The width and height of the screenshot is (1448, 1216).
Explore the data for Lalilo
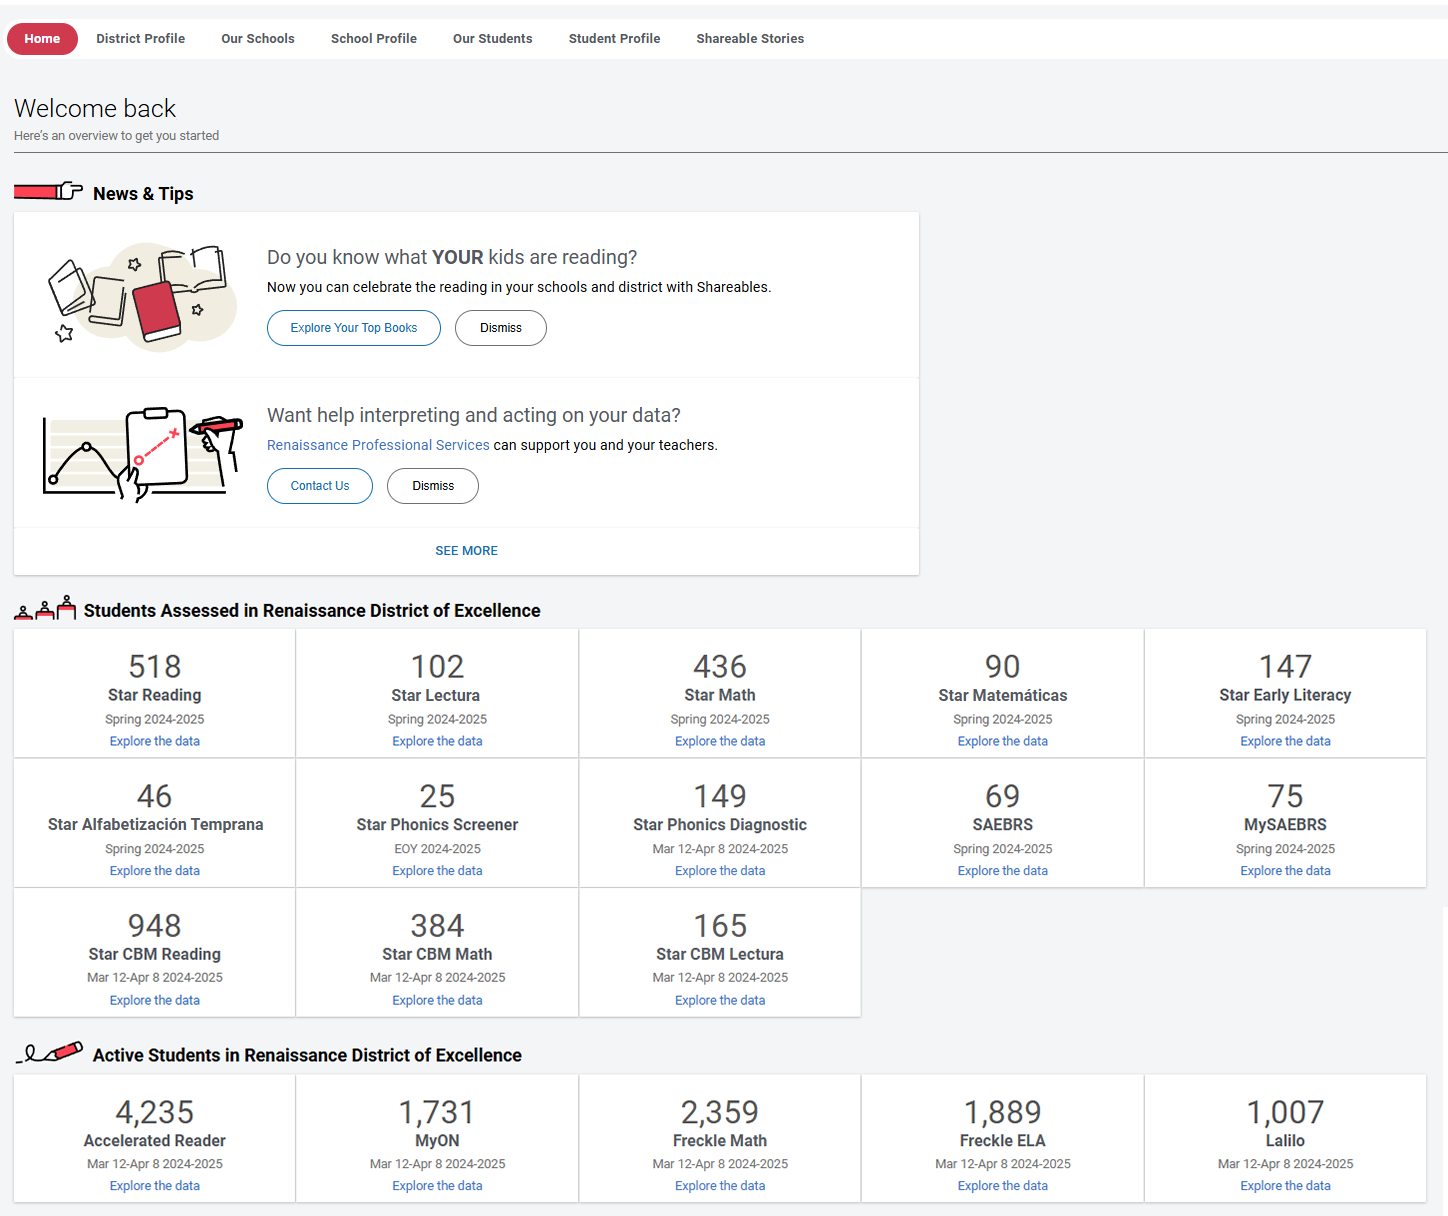(x=1285, y=1186)
